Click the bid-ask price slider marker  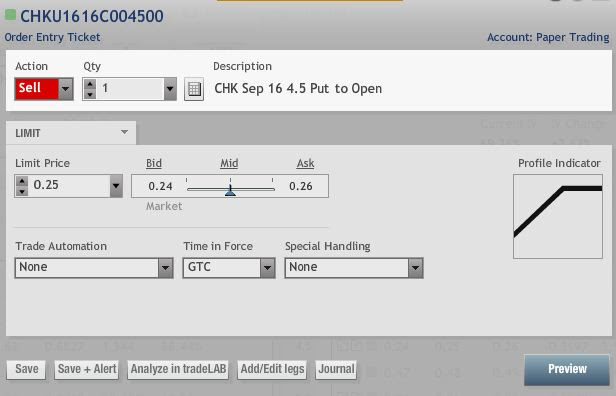[230, 191]
